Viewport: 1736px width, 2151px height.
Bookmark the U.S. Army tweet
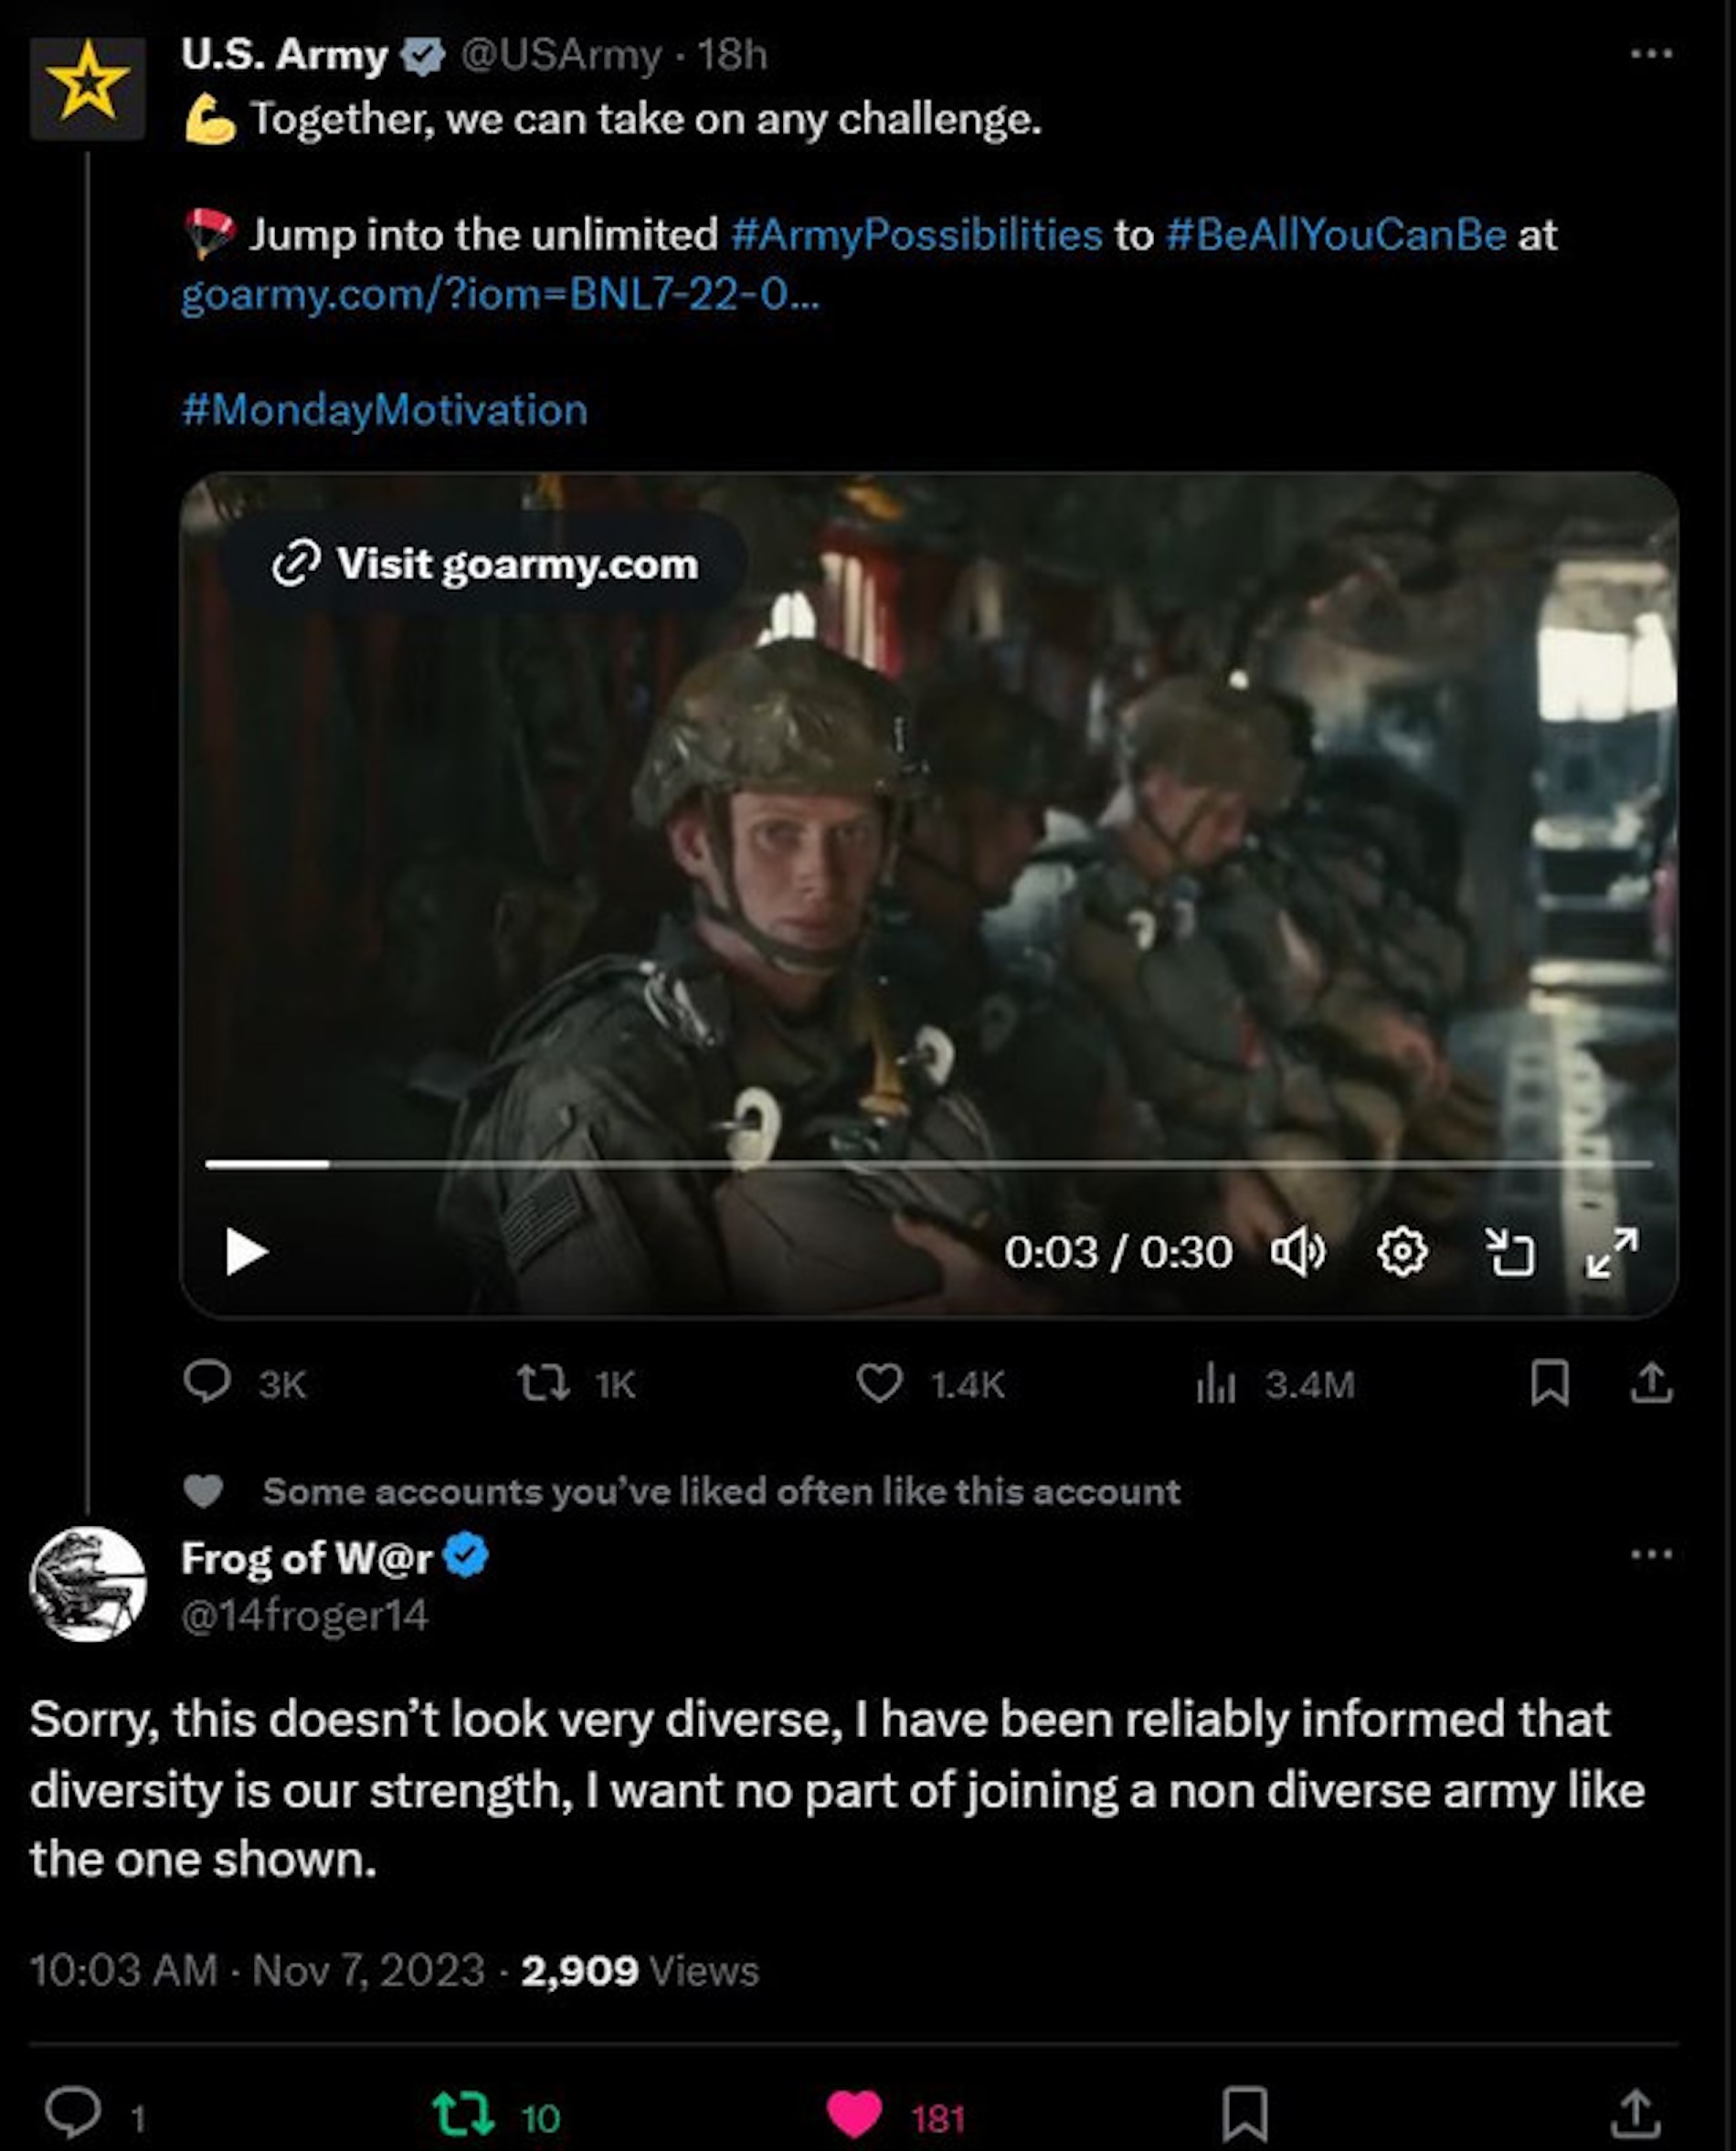1549,1384
